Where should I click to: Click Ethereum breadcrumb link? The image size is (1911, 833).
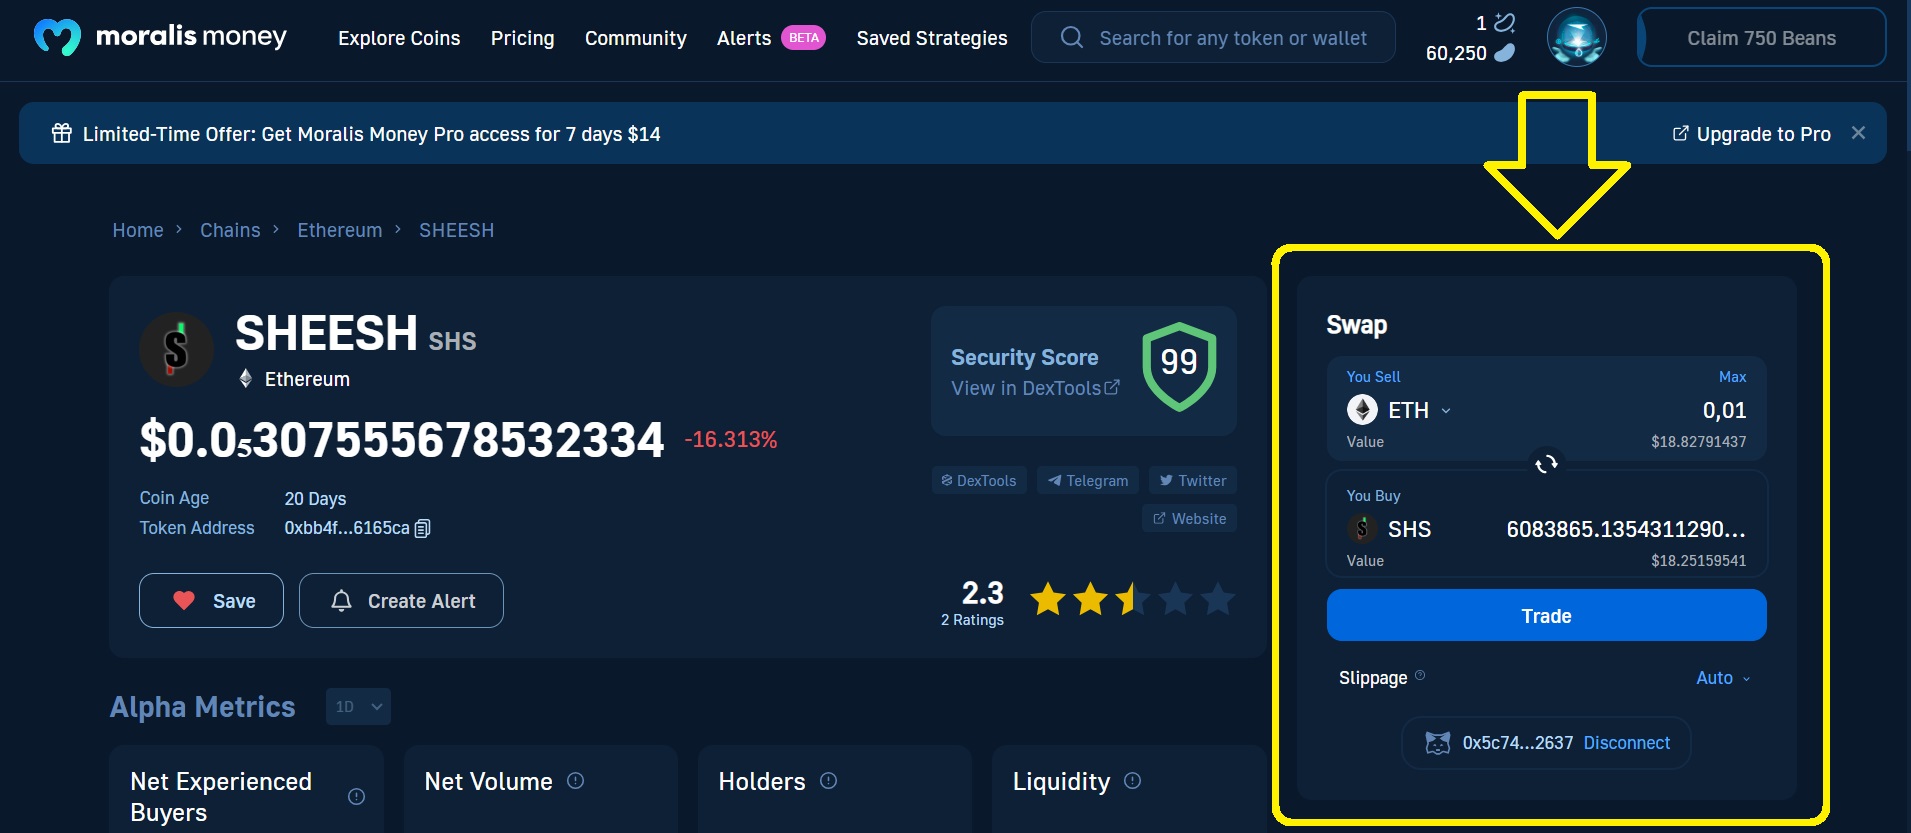pos(340,230)
